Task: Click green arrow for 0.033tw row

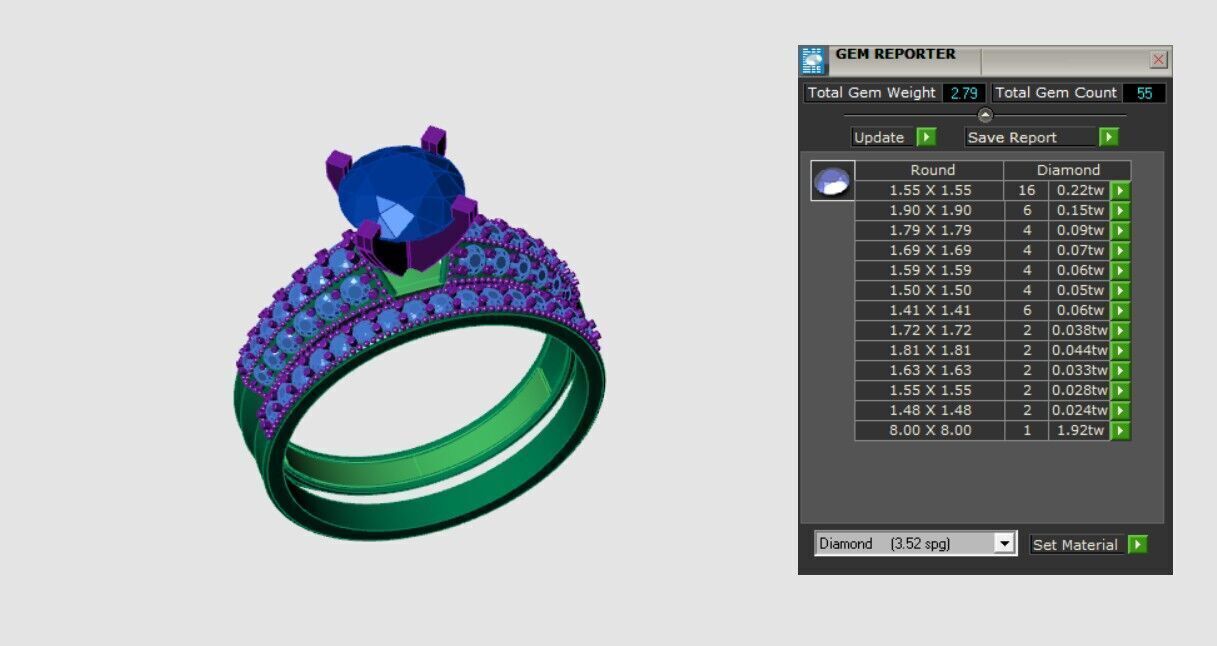Action: (1120, 370)
